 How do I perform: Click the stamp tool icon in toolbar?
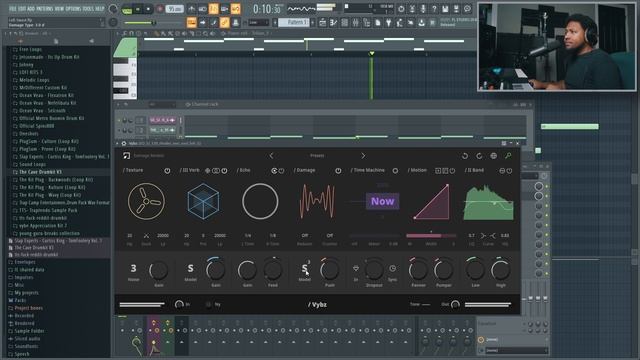point(236,22)
